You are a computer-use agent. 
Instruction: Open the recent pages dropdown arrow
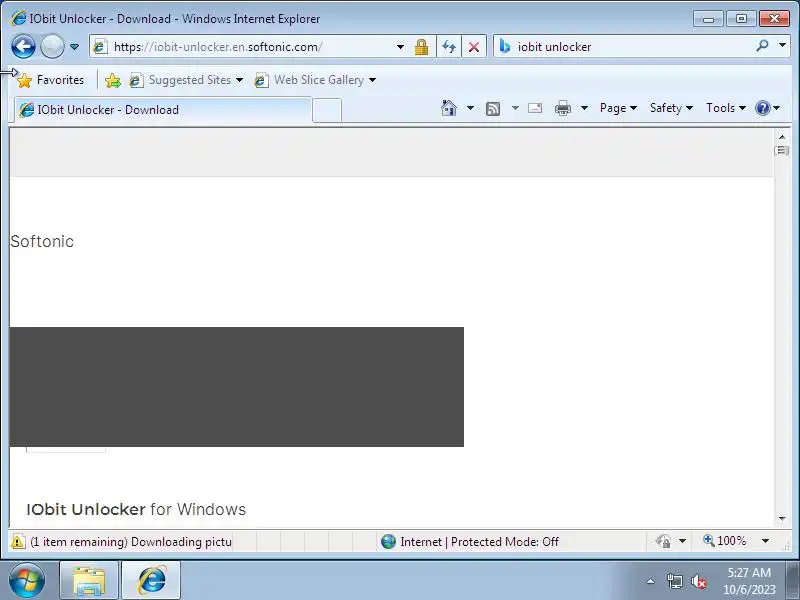pyautogui.click(x=74, y=47)
